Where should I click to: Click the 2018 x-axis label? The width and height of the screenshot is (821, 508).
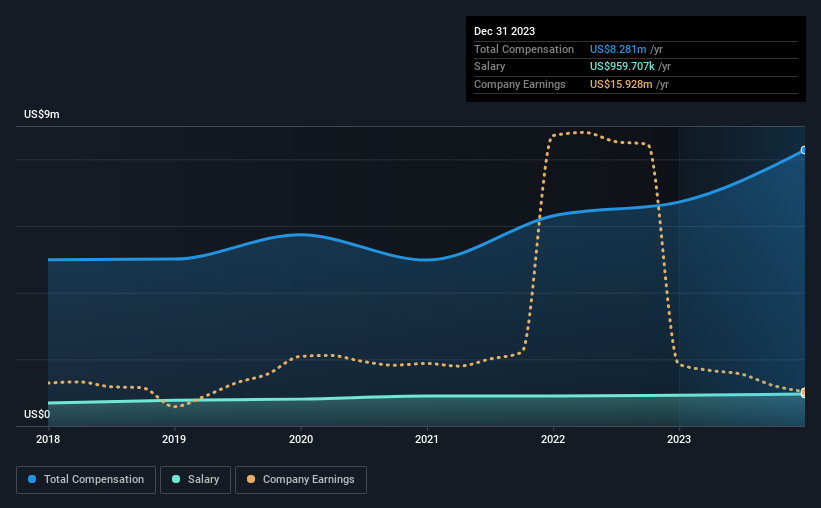click(x=48, y=439)
